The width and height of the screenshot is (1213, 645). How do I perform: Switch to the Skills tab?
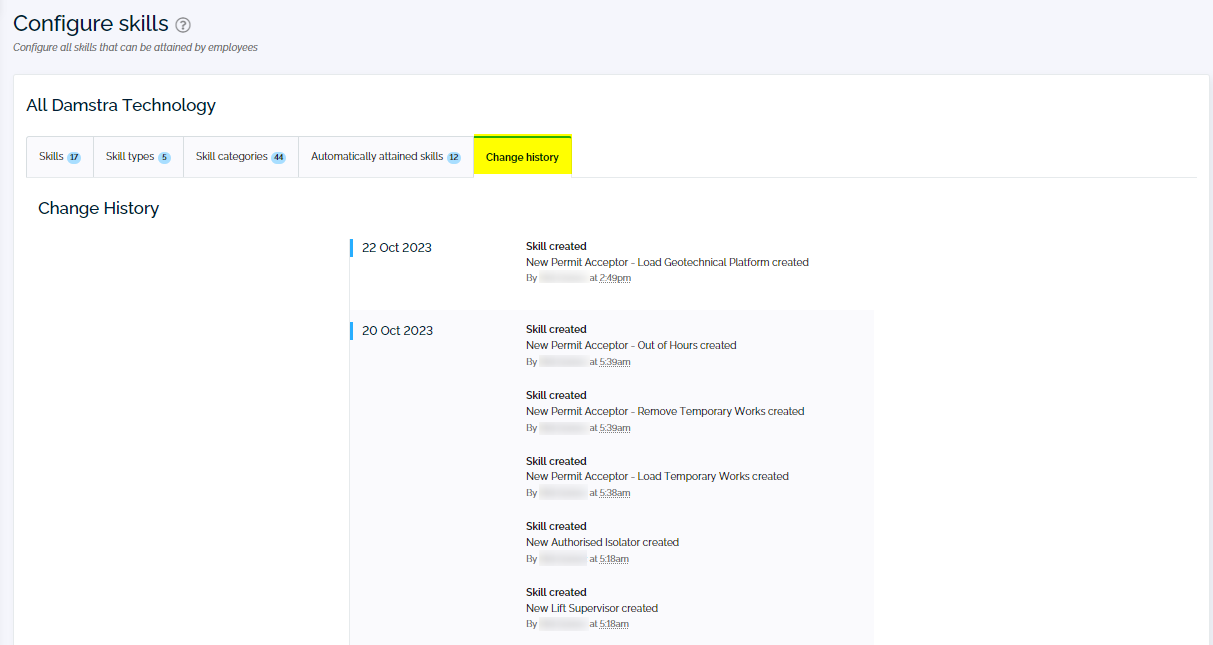52,156
